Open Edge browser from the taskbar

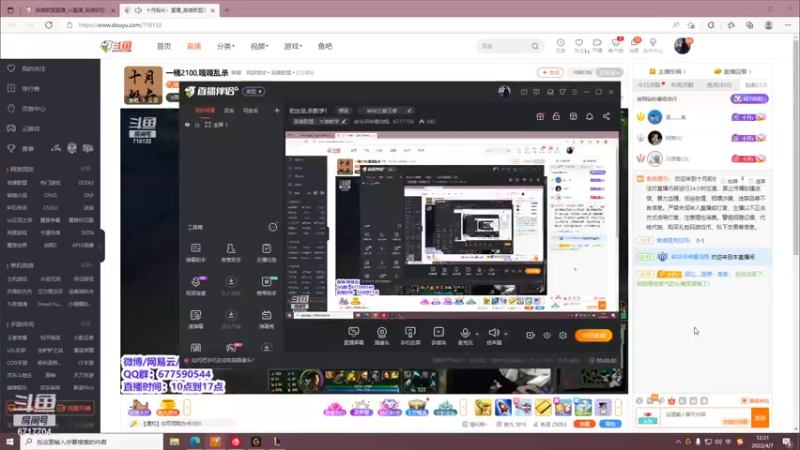point(195,442)
